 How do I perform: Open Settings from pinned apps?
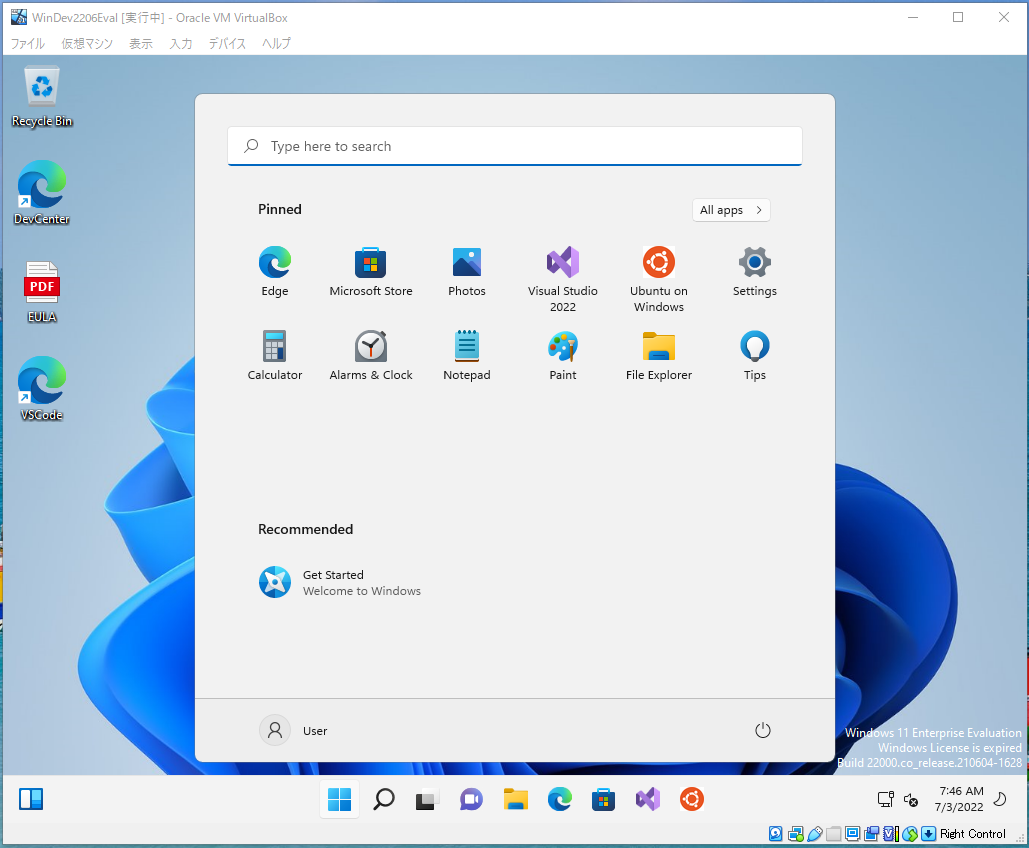[755, 272]
